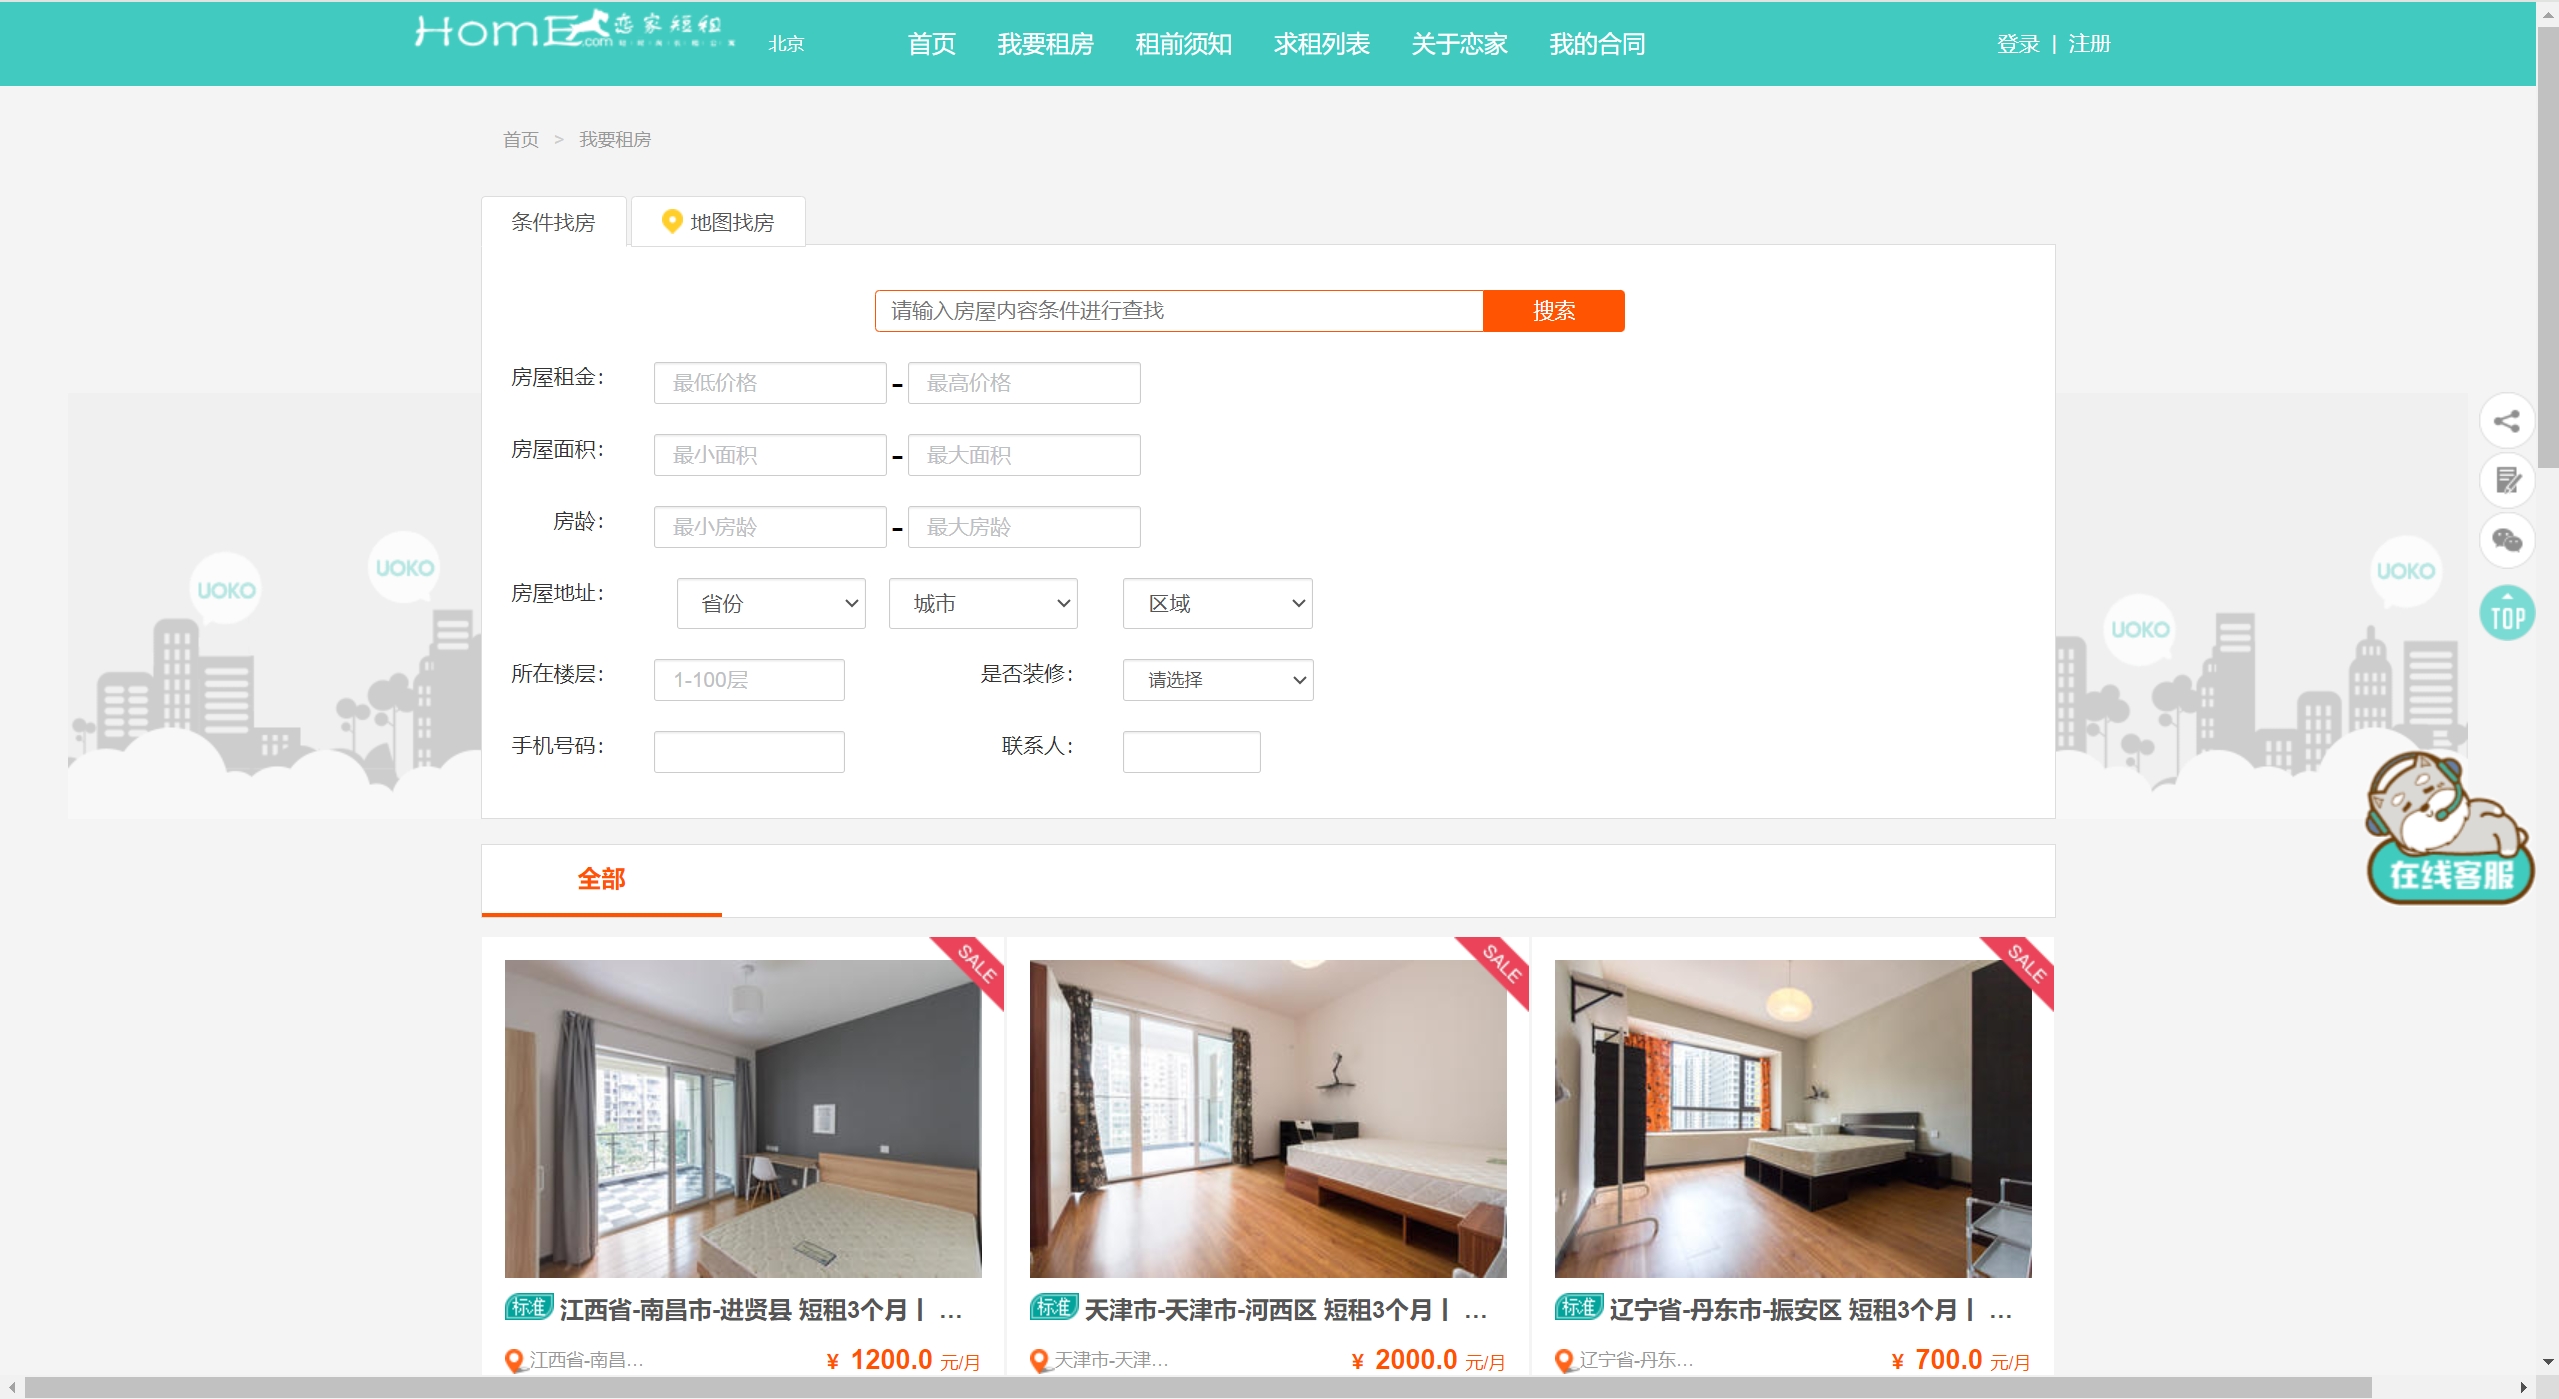Open the WeChat sidebar icon
Image resolution: width=2559 pixels, height=1399 pixels.
[2506, 541]
